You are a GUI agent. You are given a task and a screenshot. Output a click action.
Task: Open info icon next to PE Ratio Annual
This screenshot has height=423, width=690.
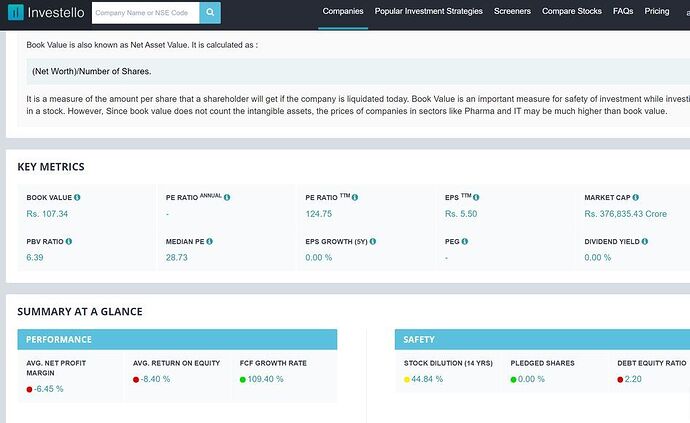coord(229,198)
